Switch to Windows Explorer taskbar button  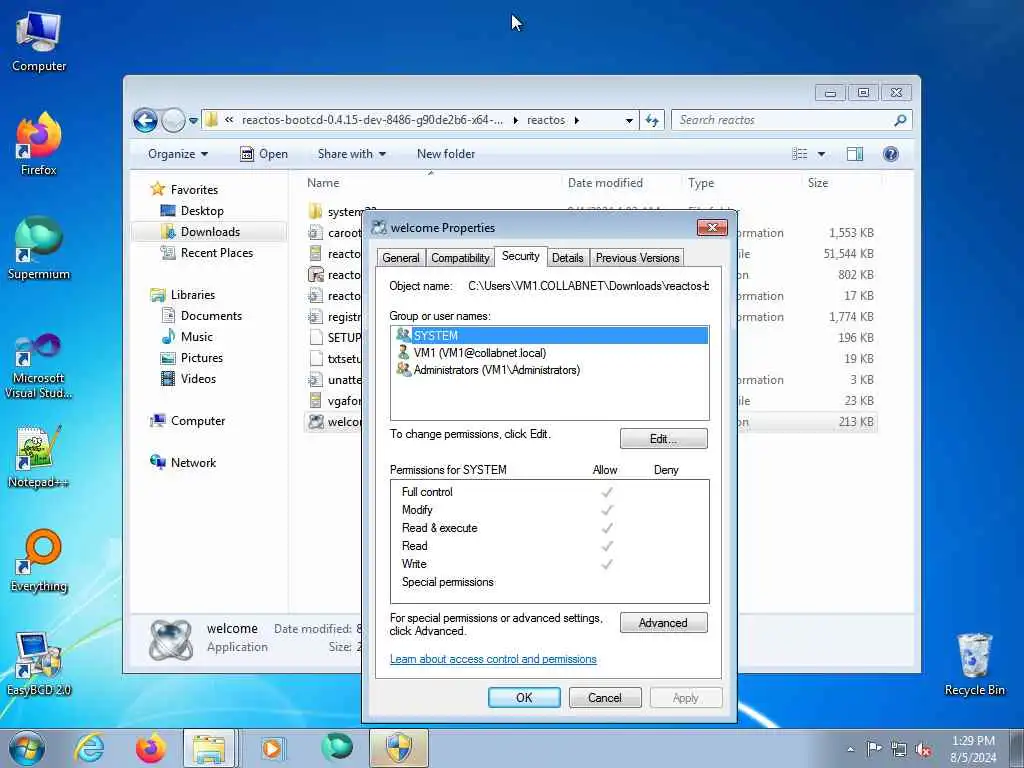pyautogui.click(x=210, y=748)
